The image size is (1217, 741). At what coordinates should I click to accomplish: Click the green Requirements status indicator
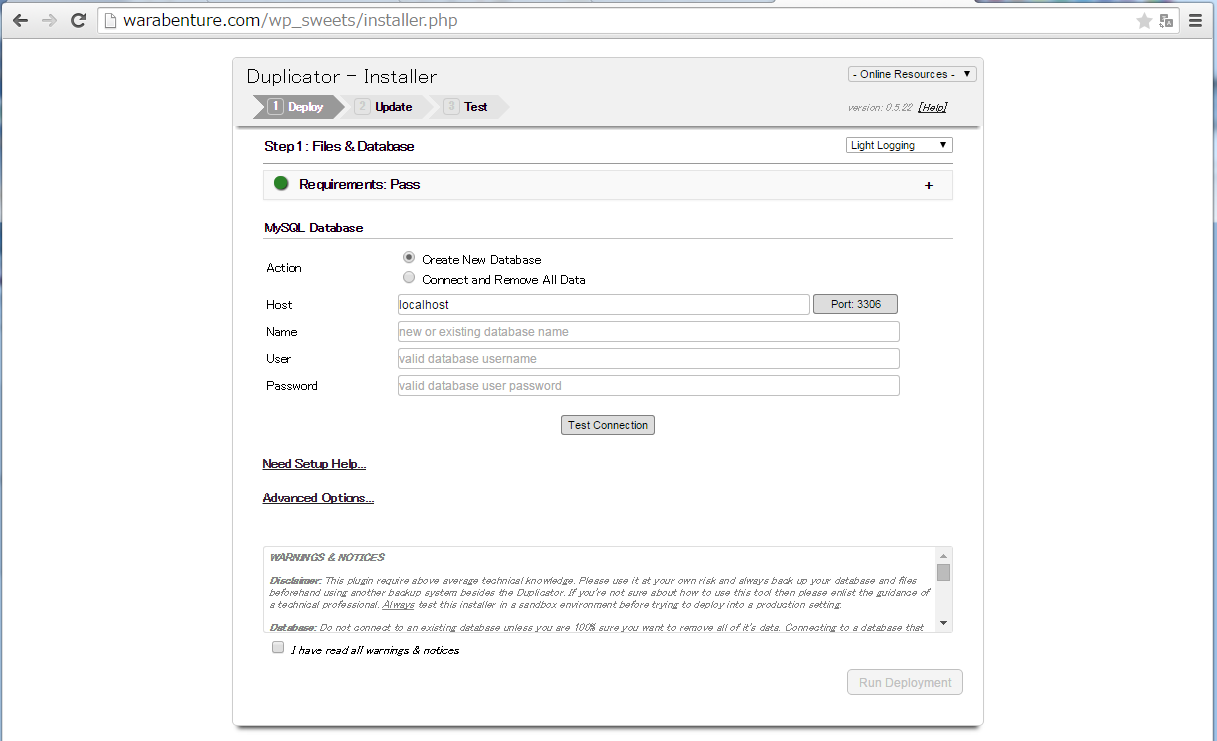(281, 184)
